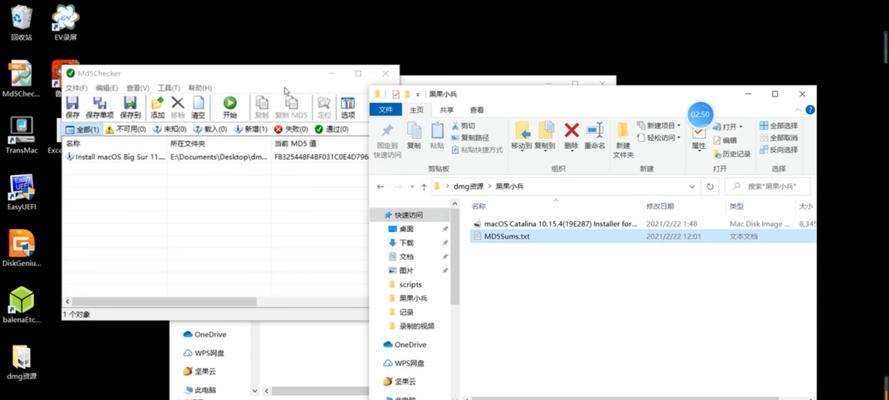Click the 剪切 scissors item in Explorer ribbon
This screenshot has width=889, height=400.
pyautogui.click(x=463, y=126)
